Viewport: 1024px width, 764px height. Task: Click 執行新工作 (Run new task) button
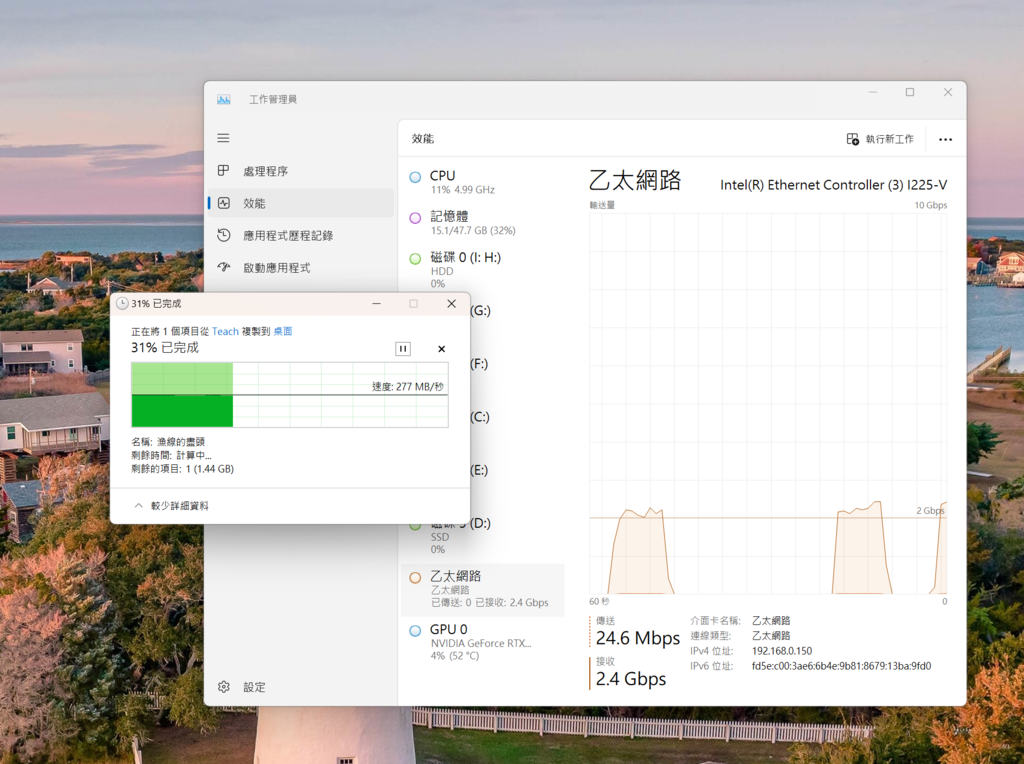coord(880,139)
